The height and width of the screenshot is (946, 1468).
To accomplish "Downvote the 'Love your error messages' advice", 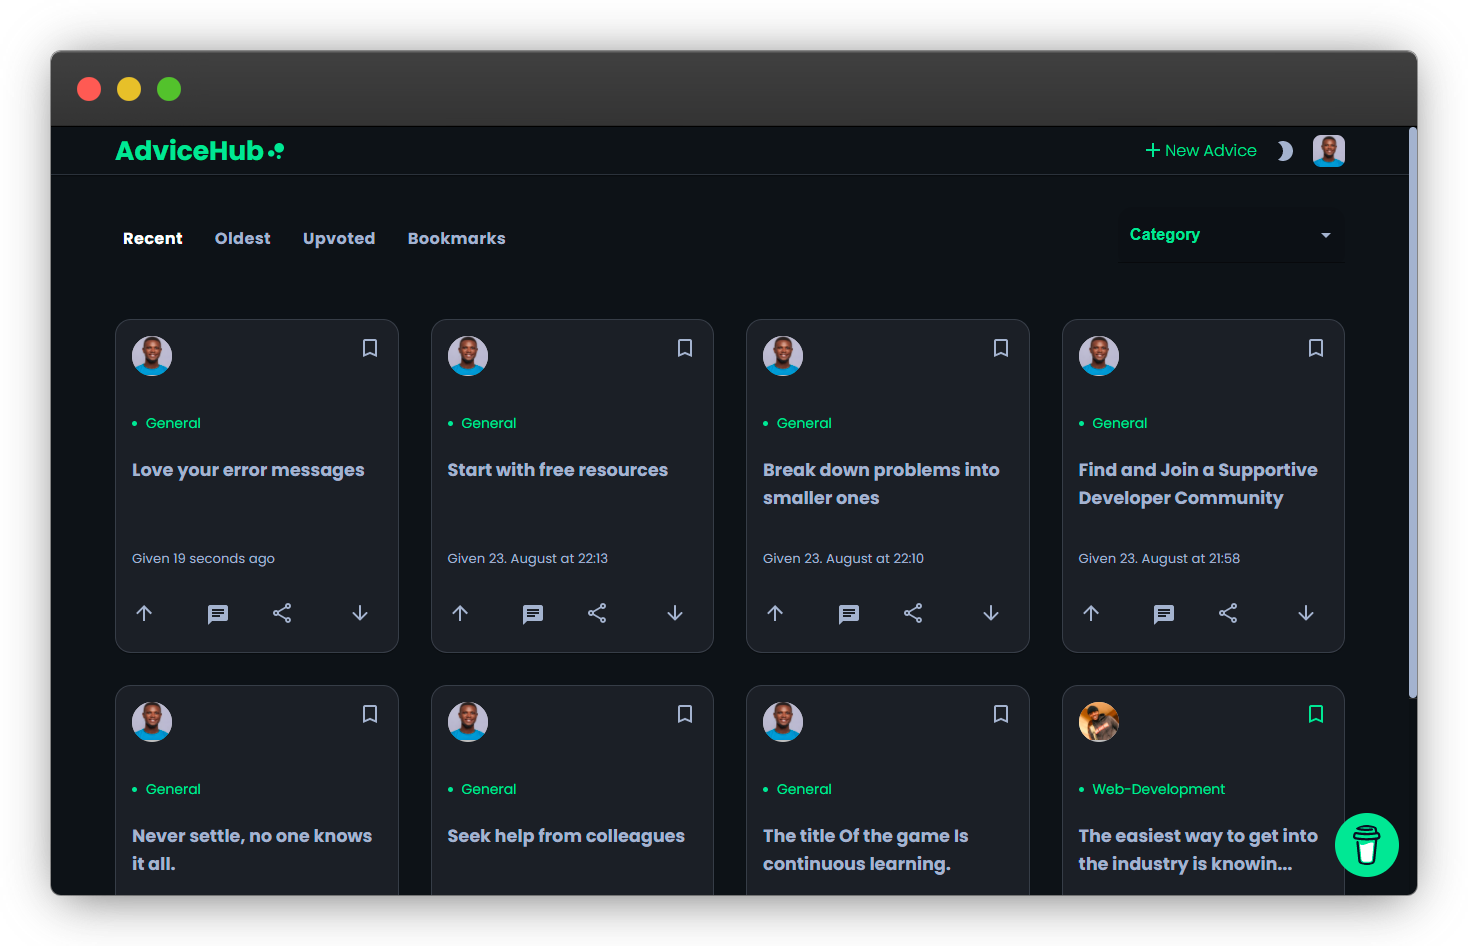I will pos(360,613).
